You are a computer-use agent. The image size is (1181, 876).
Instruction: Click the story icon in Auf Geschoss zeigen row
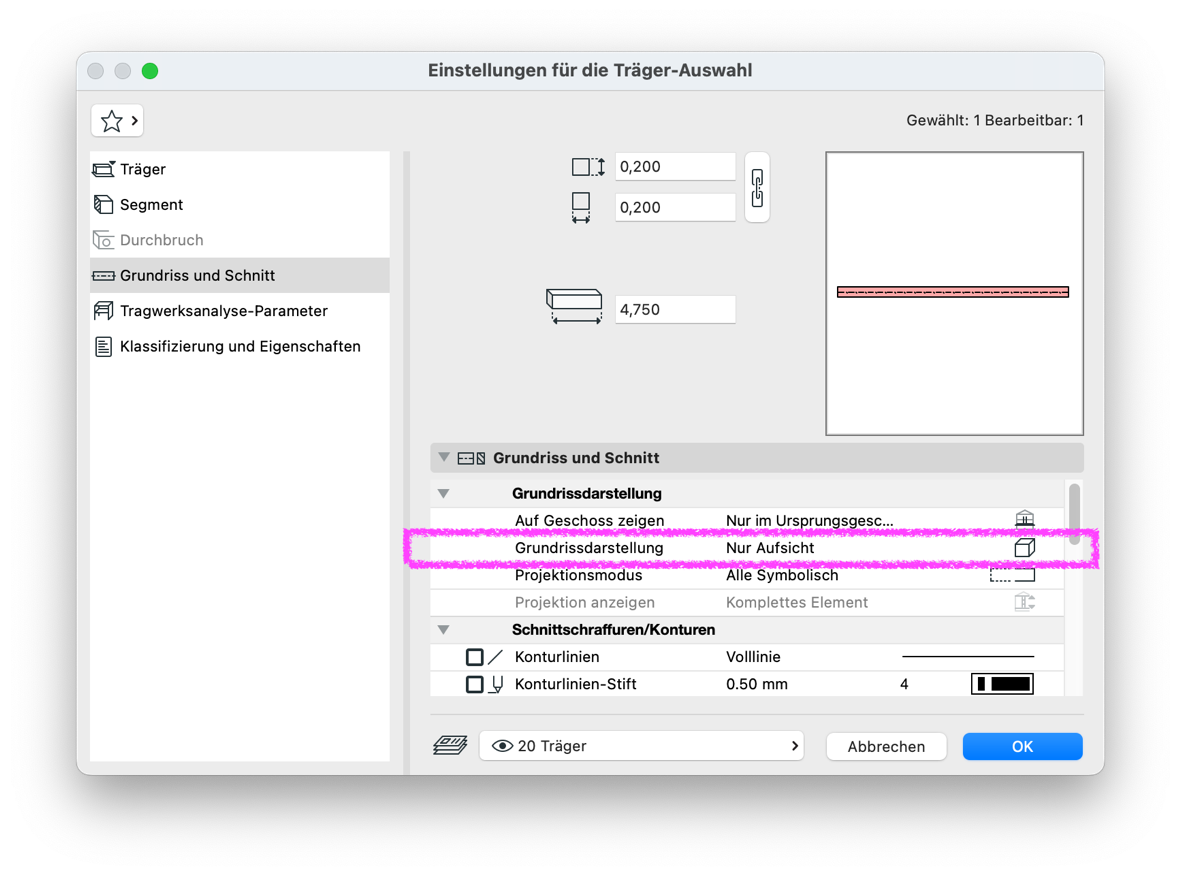(1024, 520)
